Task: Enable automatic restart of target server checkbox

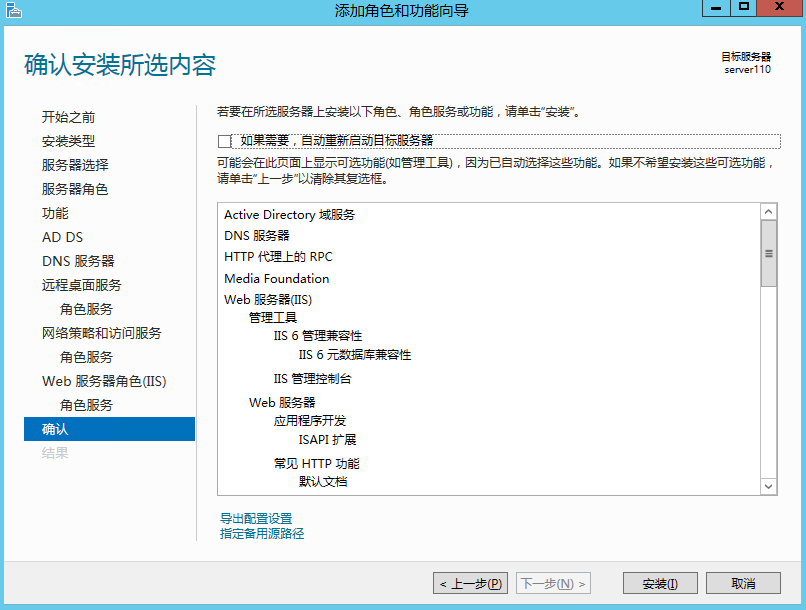Action: (224, 141)
